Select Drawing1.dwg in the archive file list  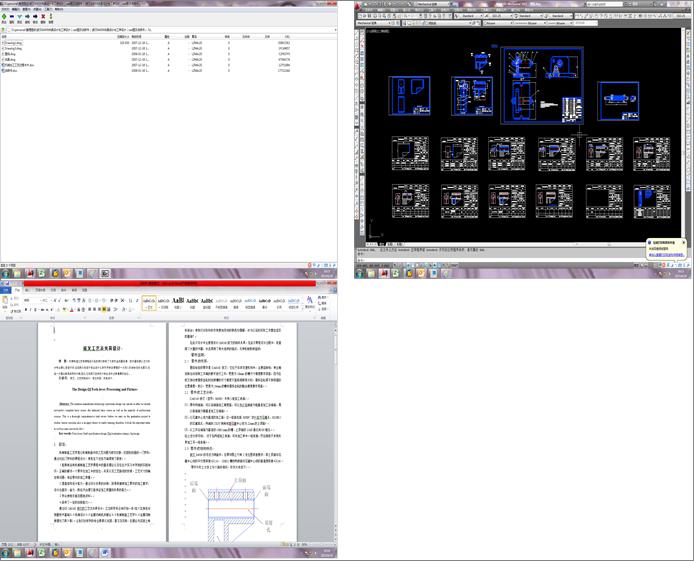(x=12, y=43)
